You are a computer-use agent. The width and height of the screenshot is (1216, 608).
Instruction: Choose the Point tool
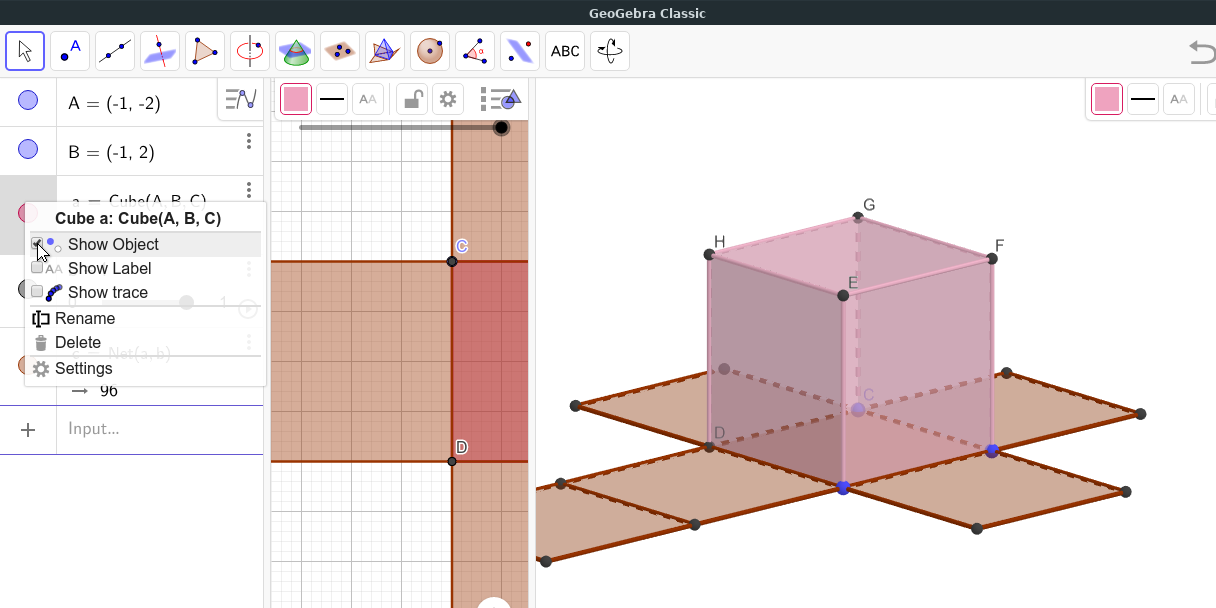pyautogui.click(x=70, y=51)
